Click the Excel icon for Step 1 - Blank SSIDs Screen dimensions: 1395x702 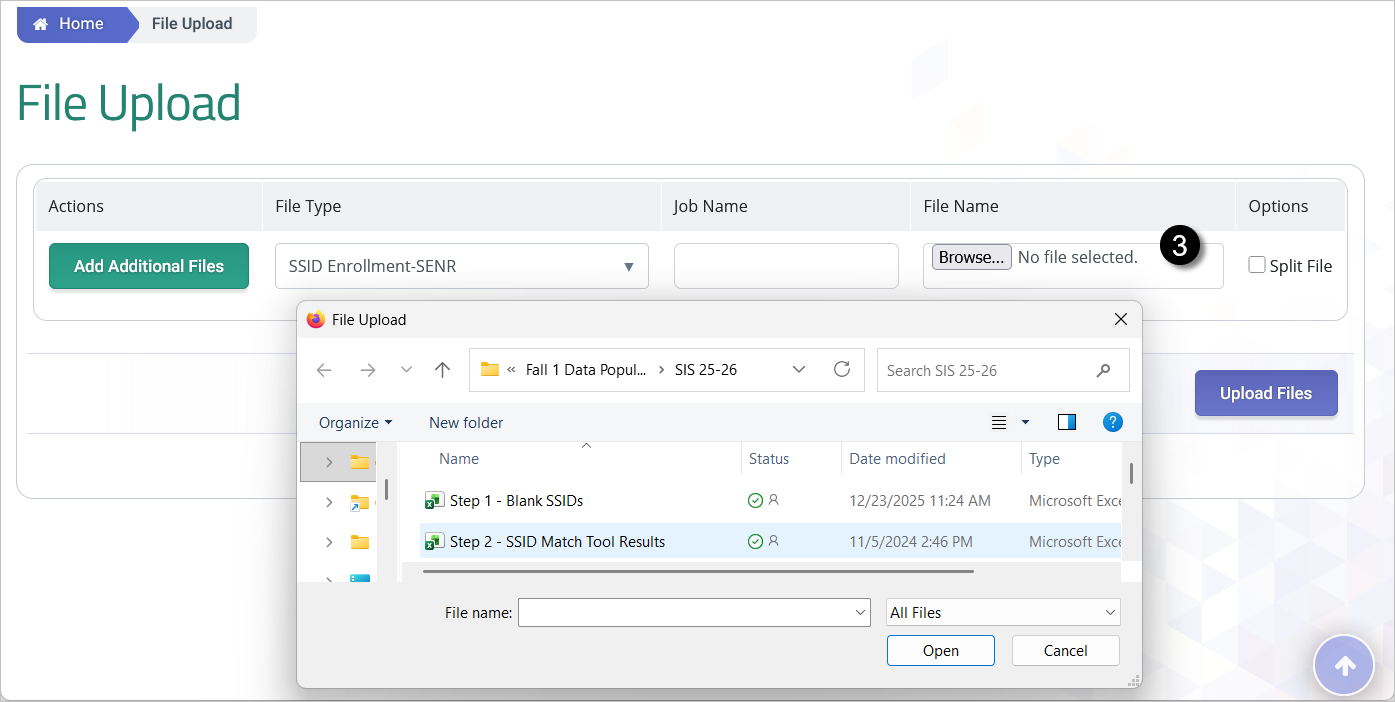click(x=434, y=499)
